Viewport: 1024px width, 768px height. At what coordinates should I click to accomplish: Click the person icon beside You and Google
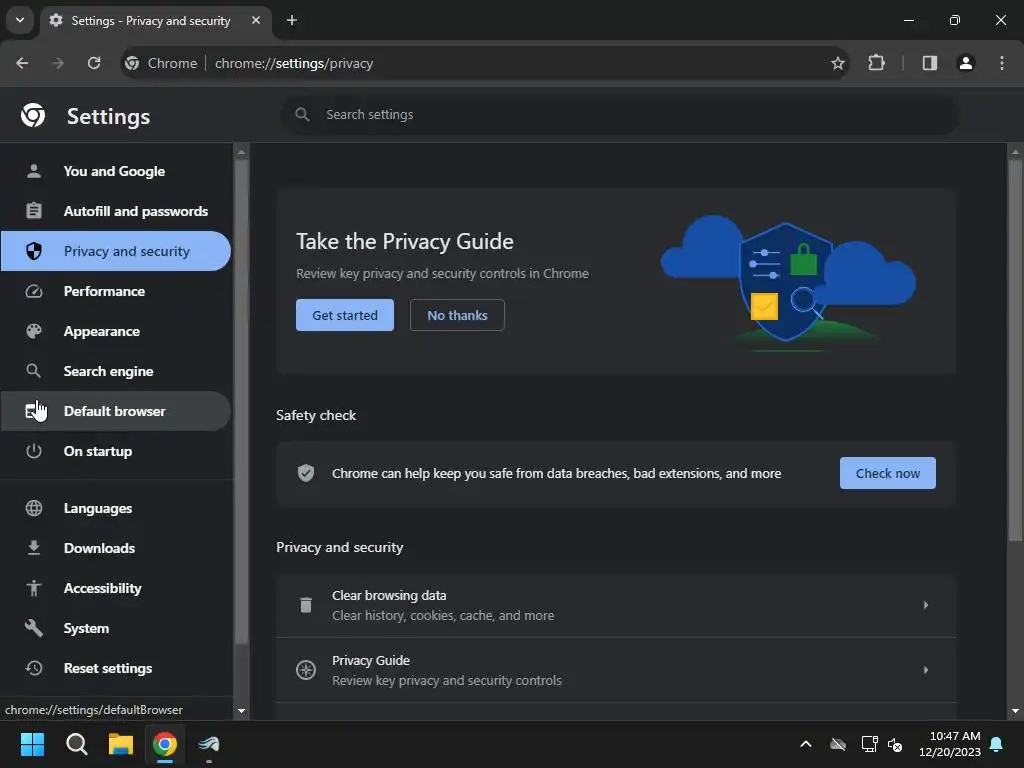click(x=33, y=171)
